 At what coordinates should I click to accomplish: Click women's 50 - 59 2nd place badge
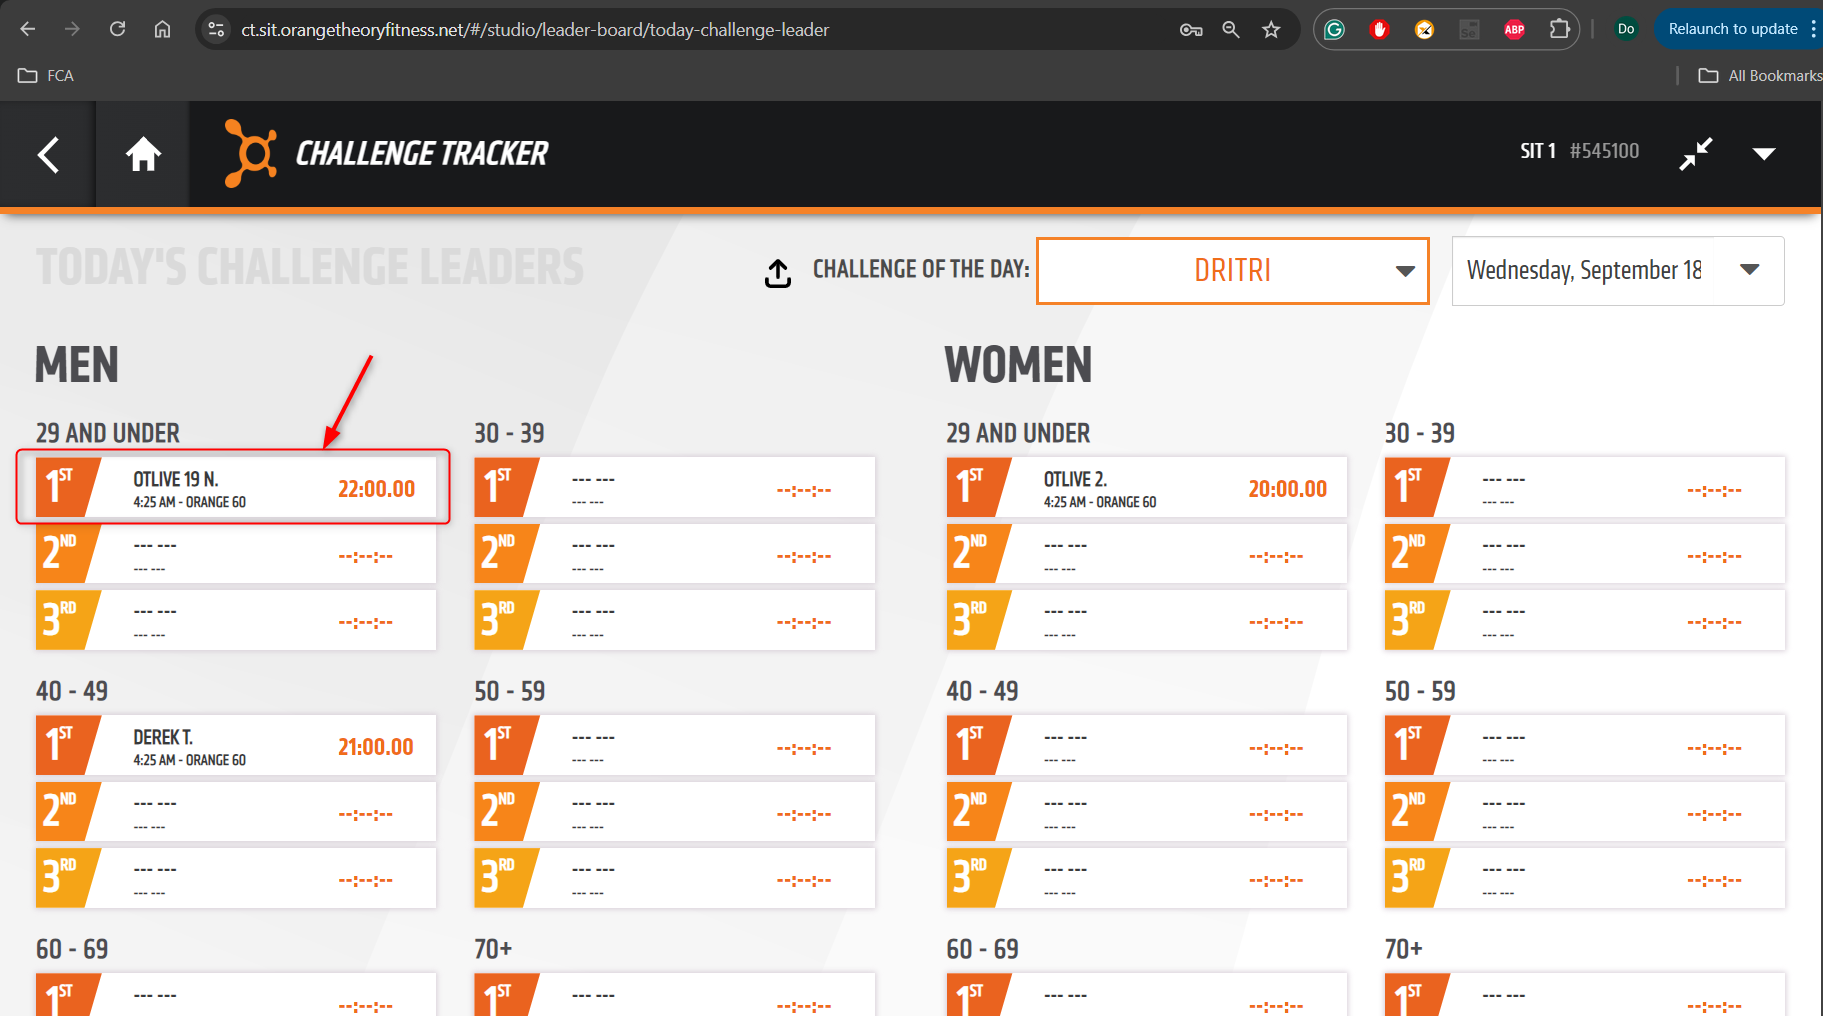1413,811
